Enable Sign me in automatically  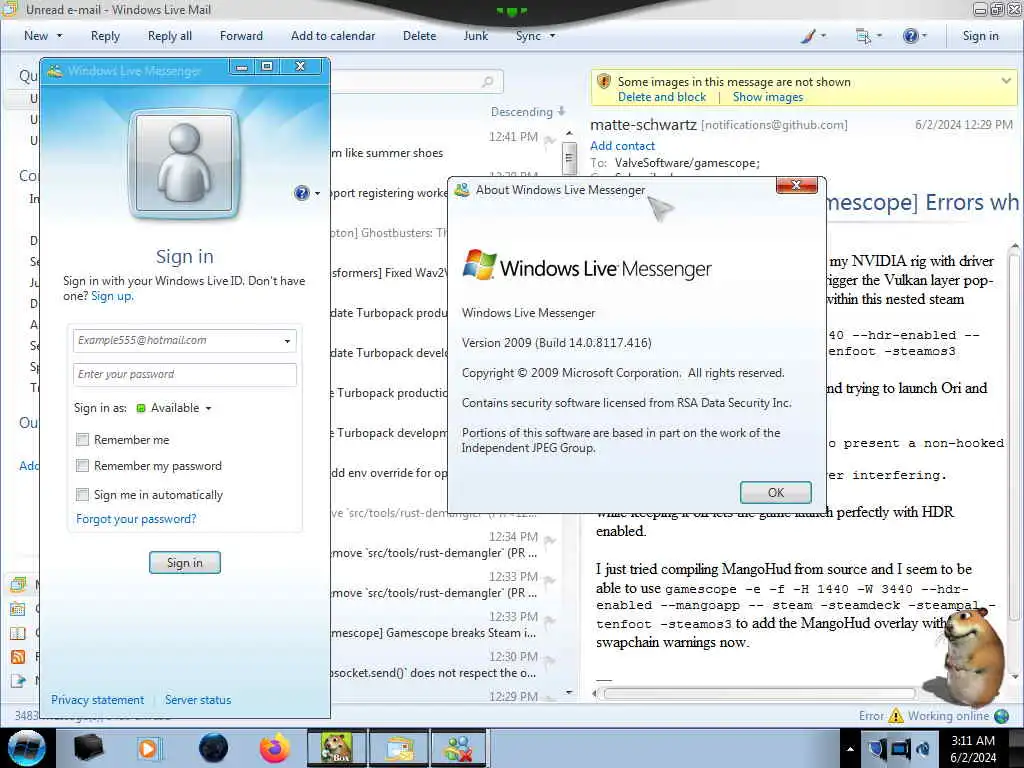click(x=82, y=494)
